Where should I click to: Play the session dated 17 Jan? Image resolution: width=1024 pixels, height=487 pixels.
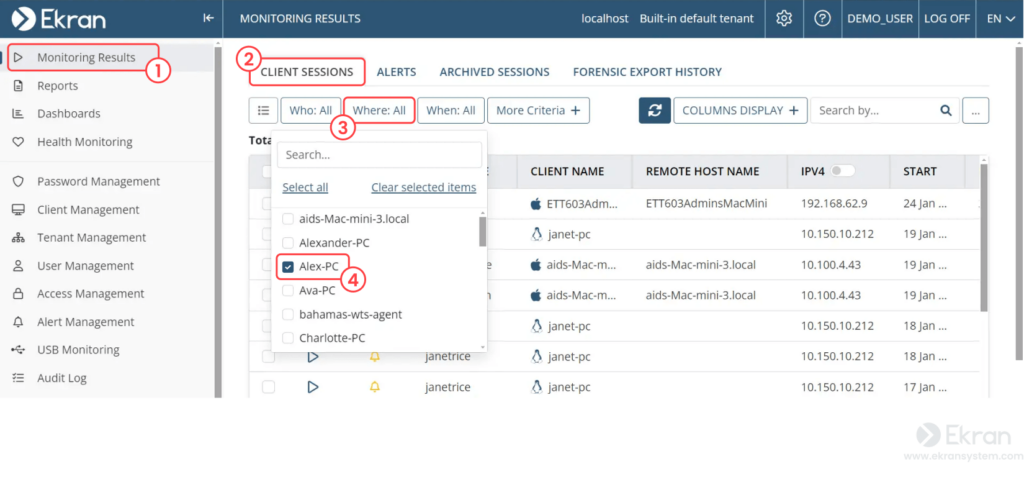(x=312, y=387)
